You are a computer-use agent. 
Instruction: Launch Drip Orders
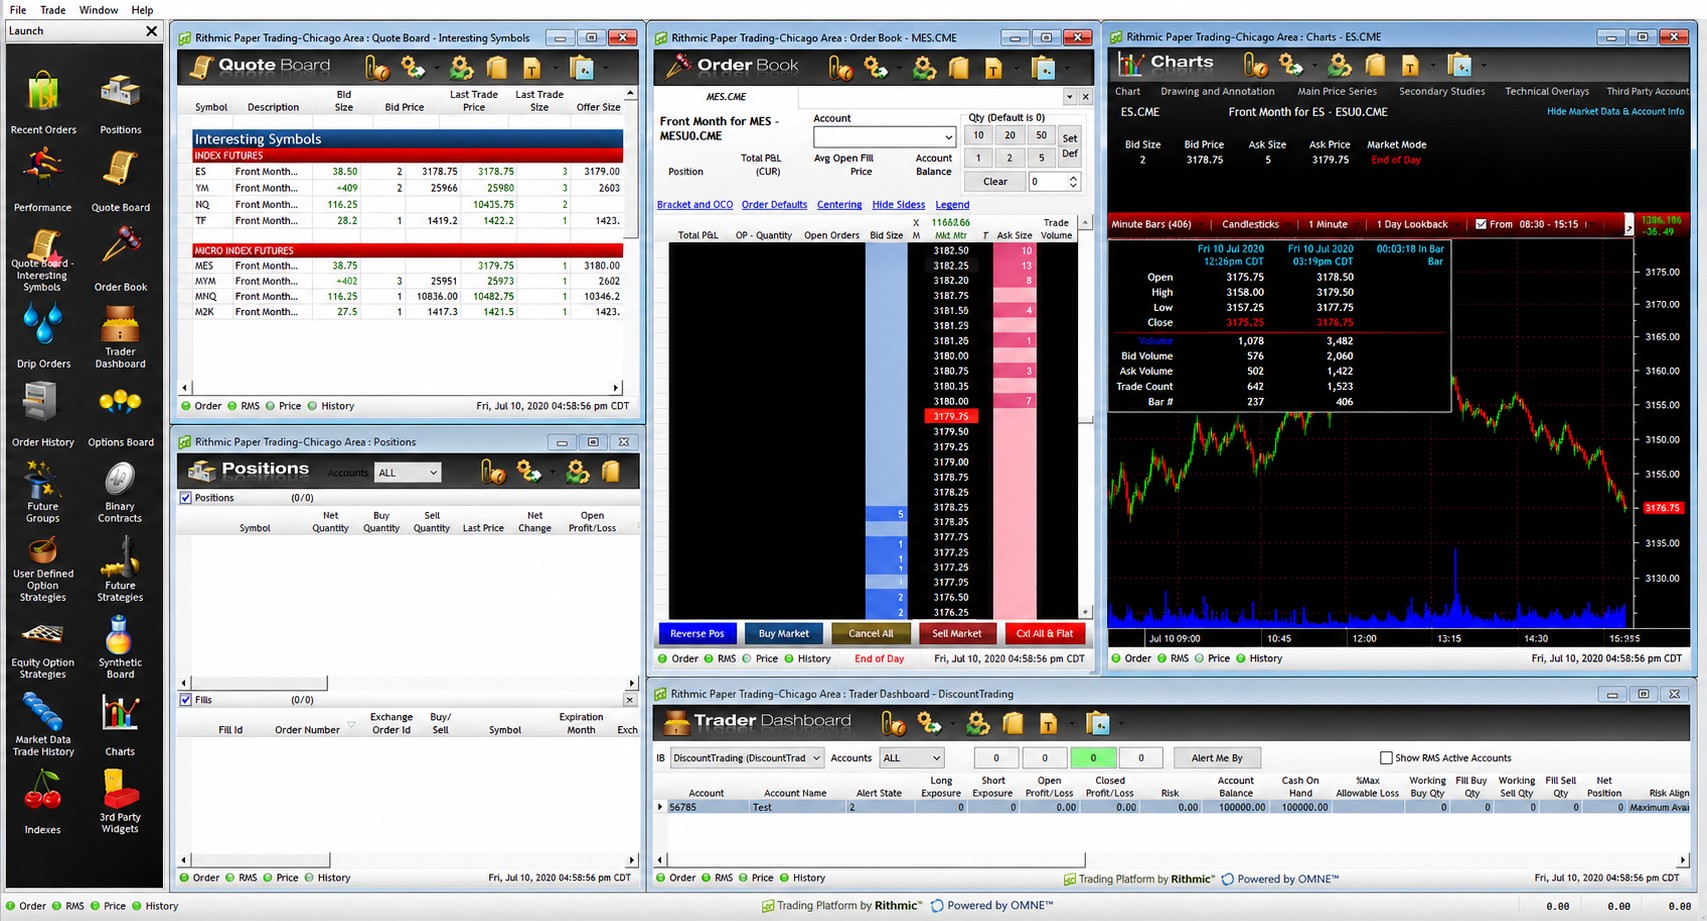[43, 337]
